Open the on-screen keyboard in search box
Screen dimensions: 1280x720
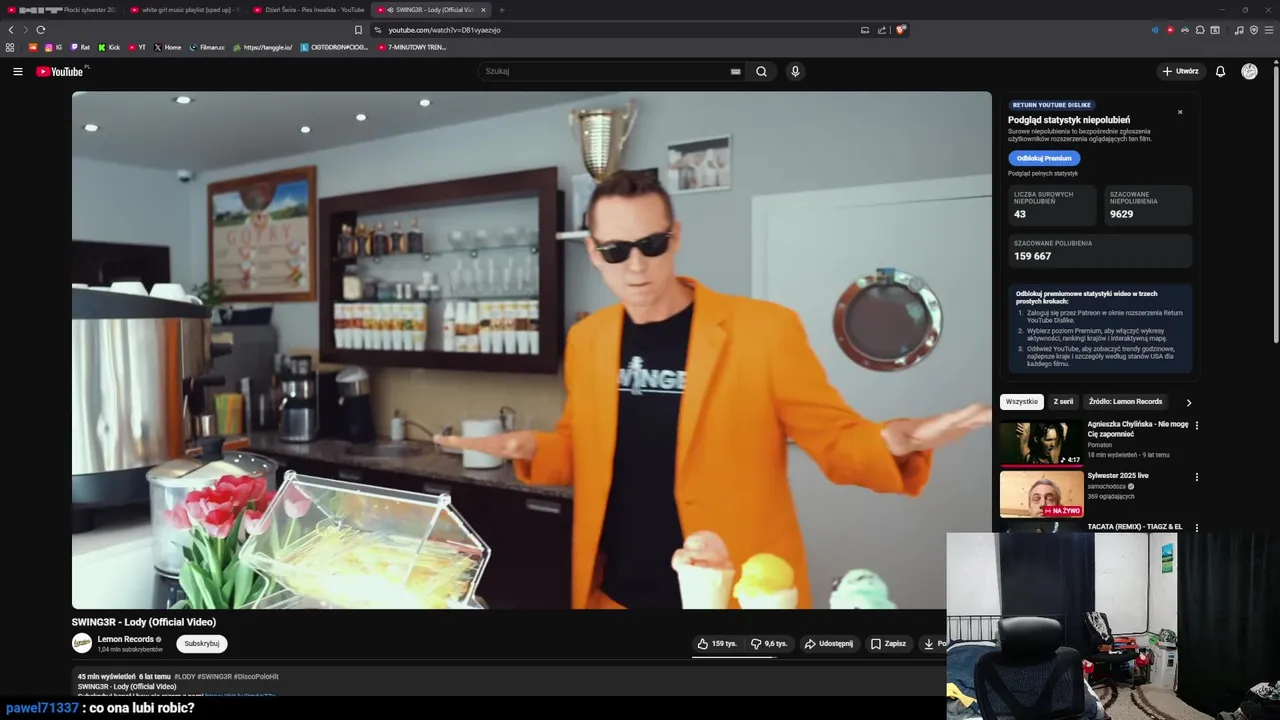tap(735, 72)
